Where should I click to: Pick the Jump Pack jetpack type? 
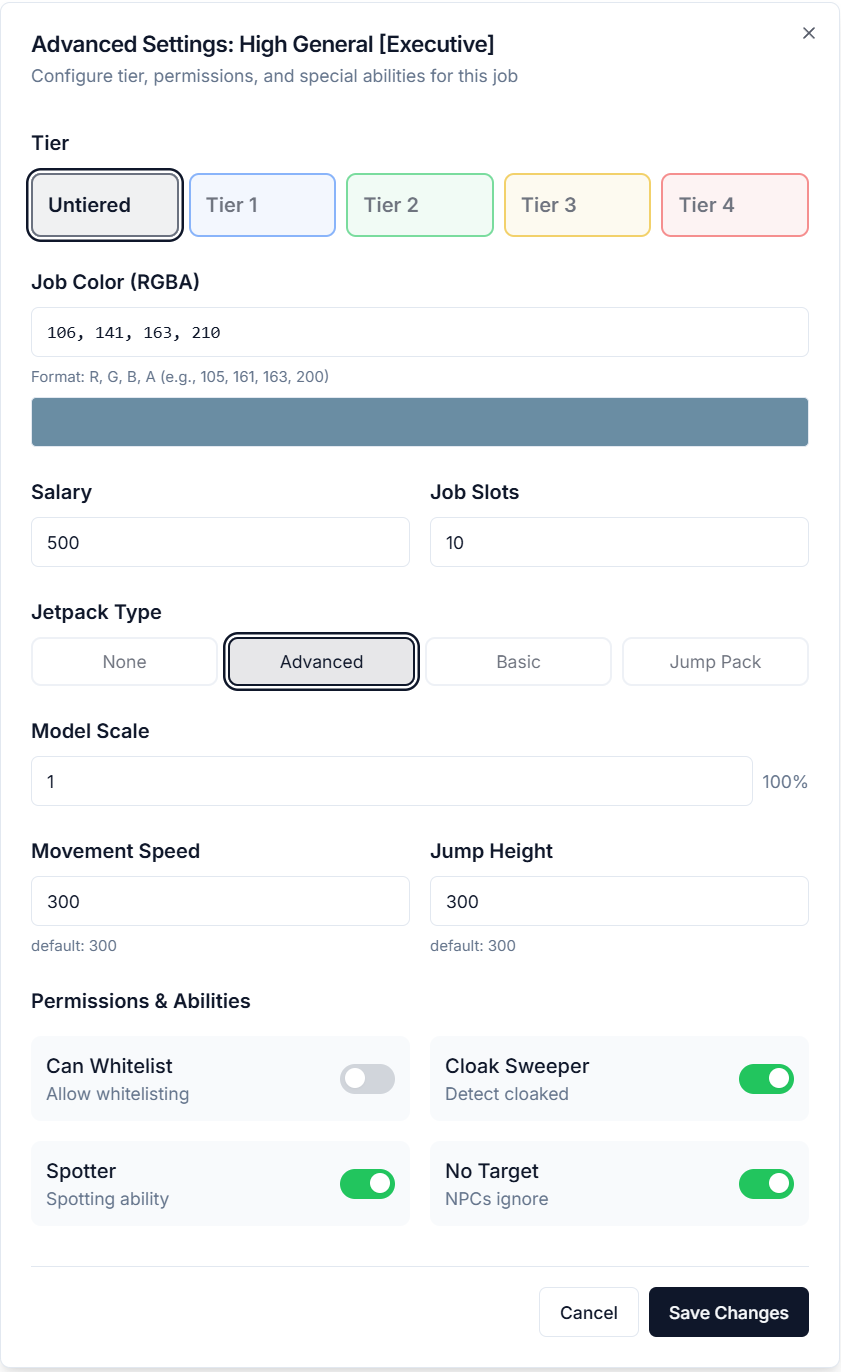pyautogui.click(x=715, y=662)
